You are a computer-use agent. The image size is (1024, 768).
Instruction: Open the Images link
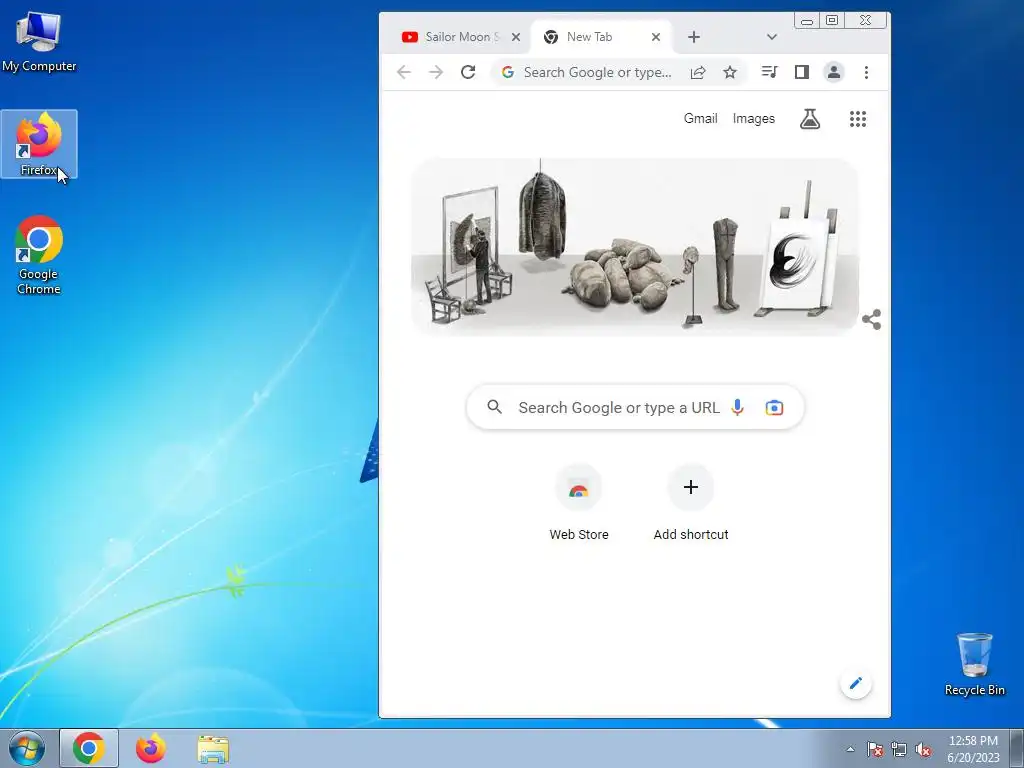[754, 119]
